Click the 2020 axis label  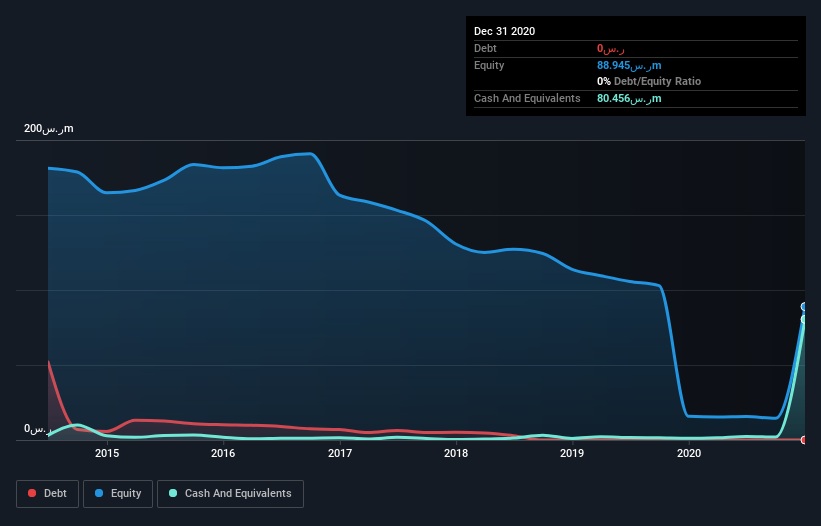coord(689,453)
